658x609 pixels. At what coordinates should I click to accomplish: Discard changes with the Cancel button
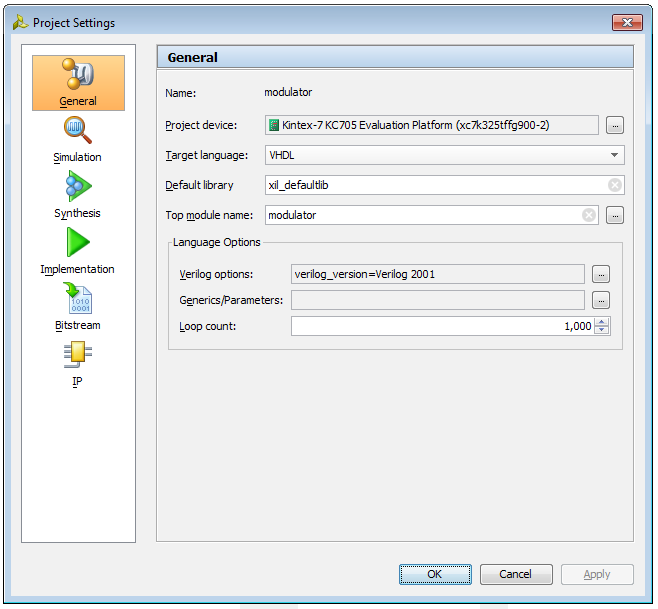(516, 574)
